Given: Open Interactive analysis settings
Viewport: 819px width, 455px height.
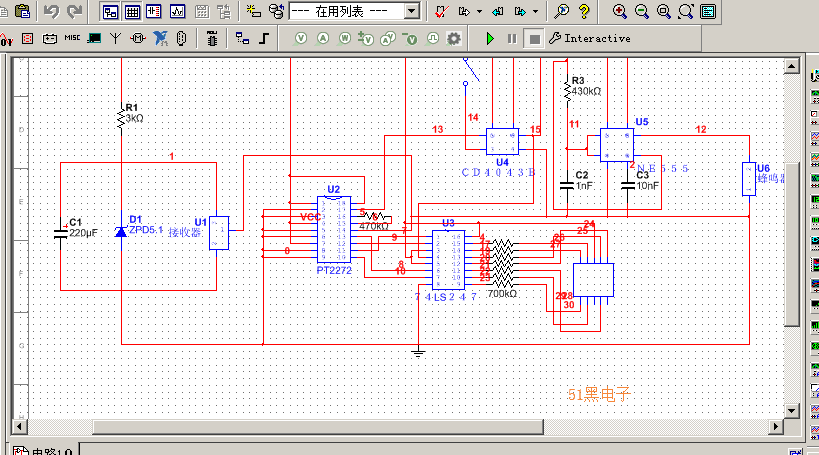Looking at the screenshot, I should pyautogui.click(x=590, y=38).
